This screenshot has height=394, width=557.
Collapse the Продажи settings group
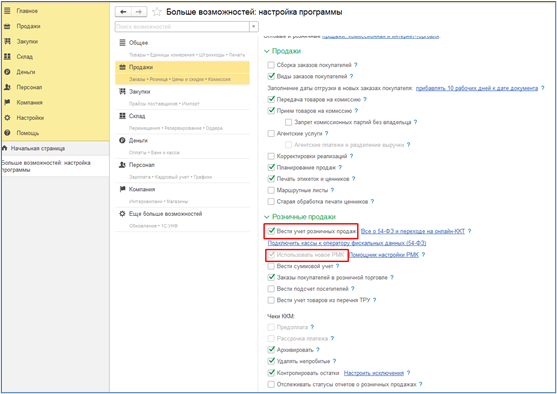266,52
